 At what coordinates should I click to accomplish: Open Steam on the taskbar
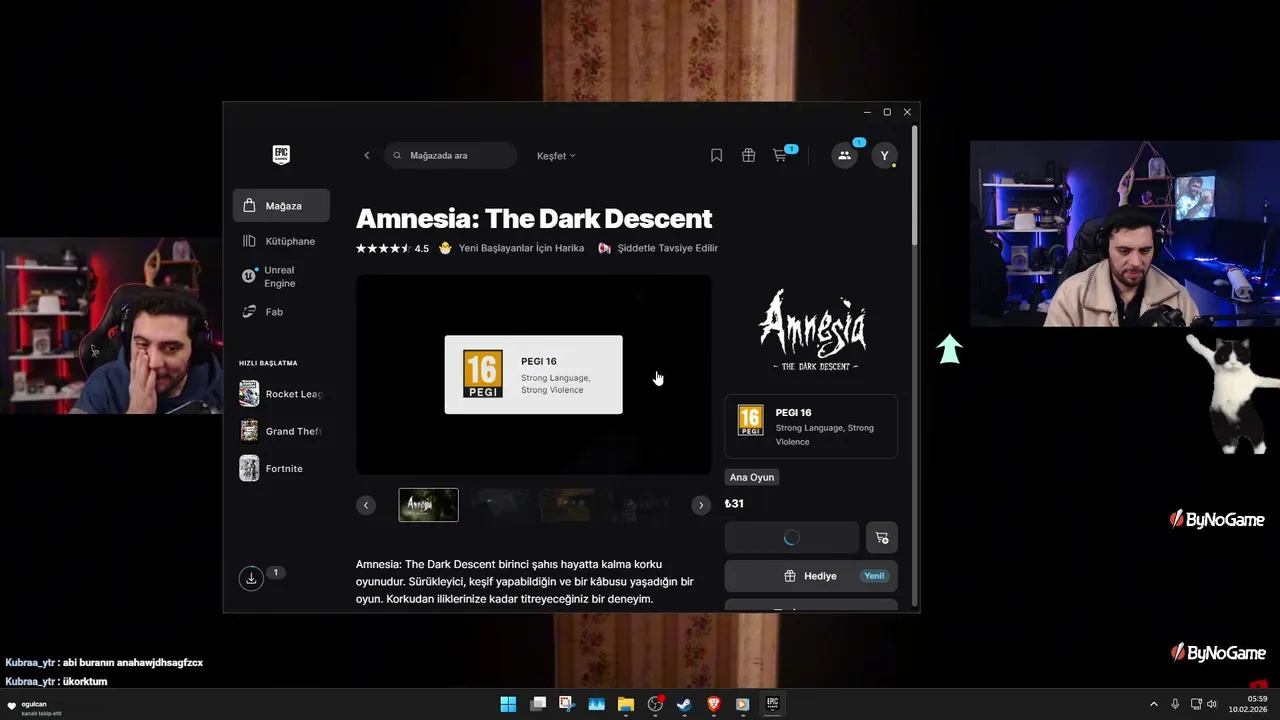tap(684, 704)
